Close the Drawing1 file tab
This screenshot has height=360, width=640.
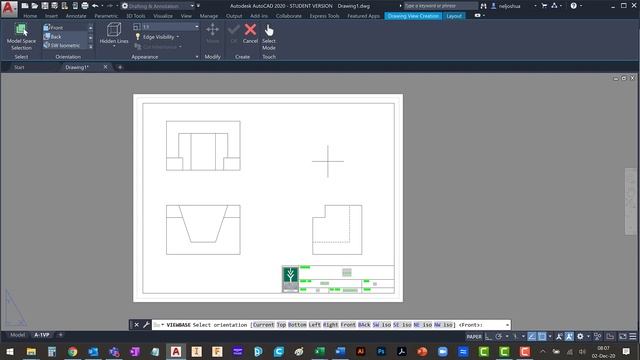click(x=105, y=67)
